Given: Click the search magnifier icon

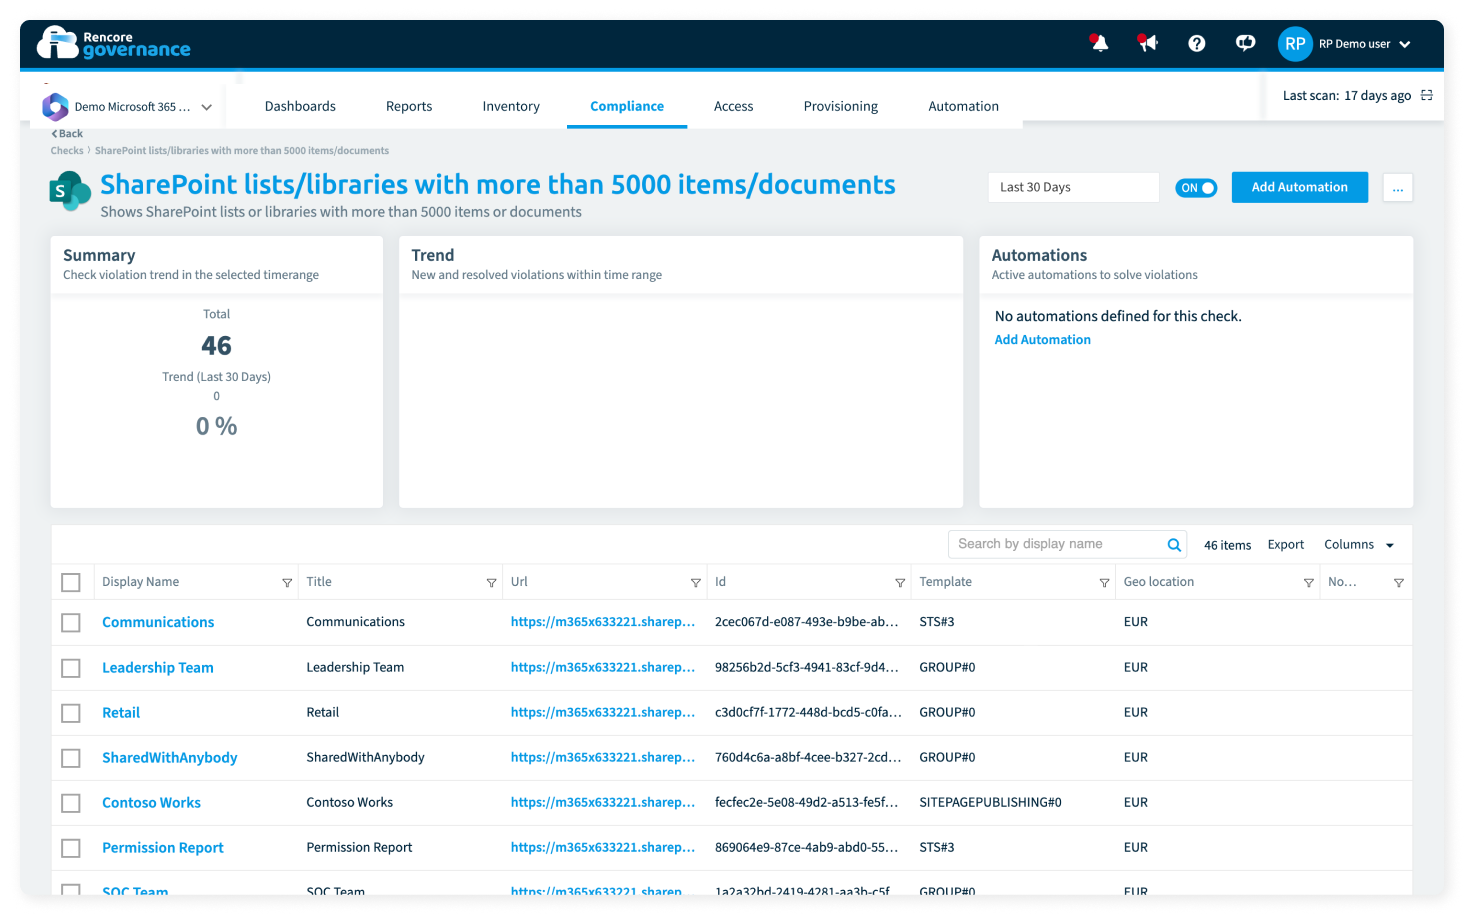Looking at the screenshot, I should tap(1174, 545).
